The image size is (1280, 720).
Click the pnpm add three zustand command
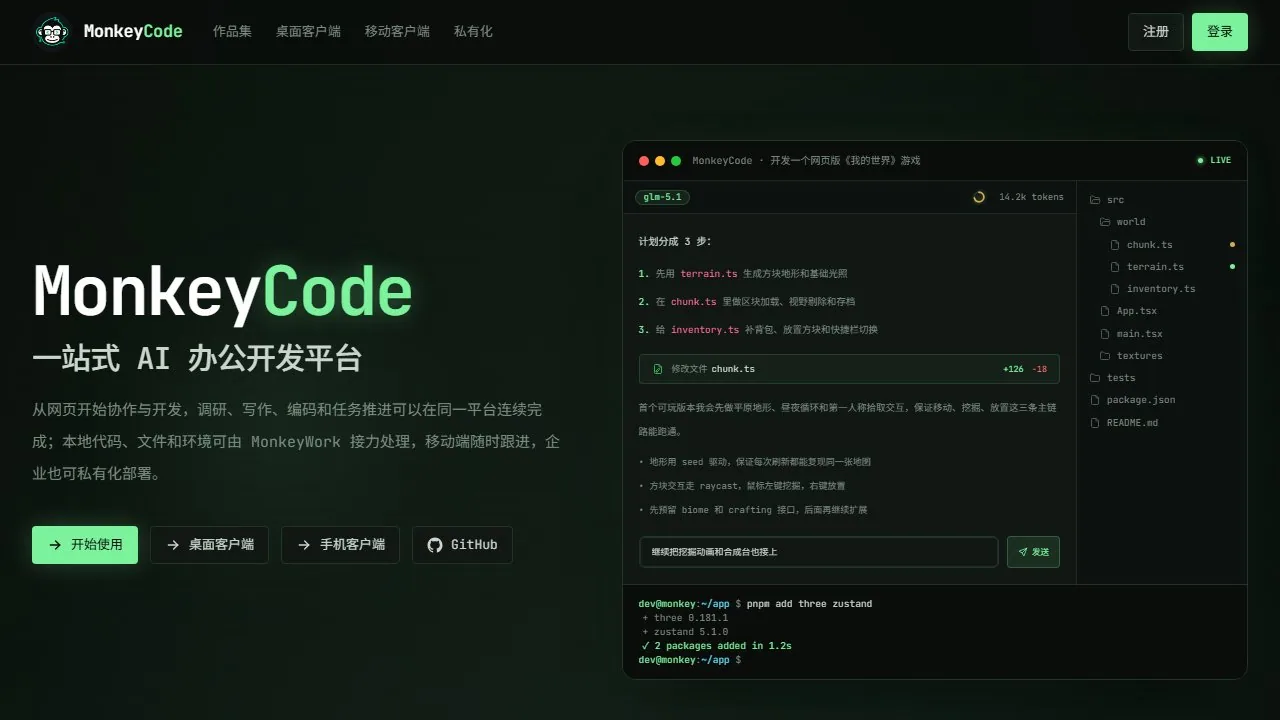pyautogui.click(x=809, y=604)
